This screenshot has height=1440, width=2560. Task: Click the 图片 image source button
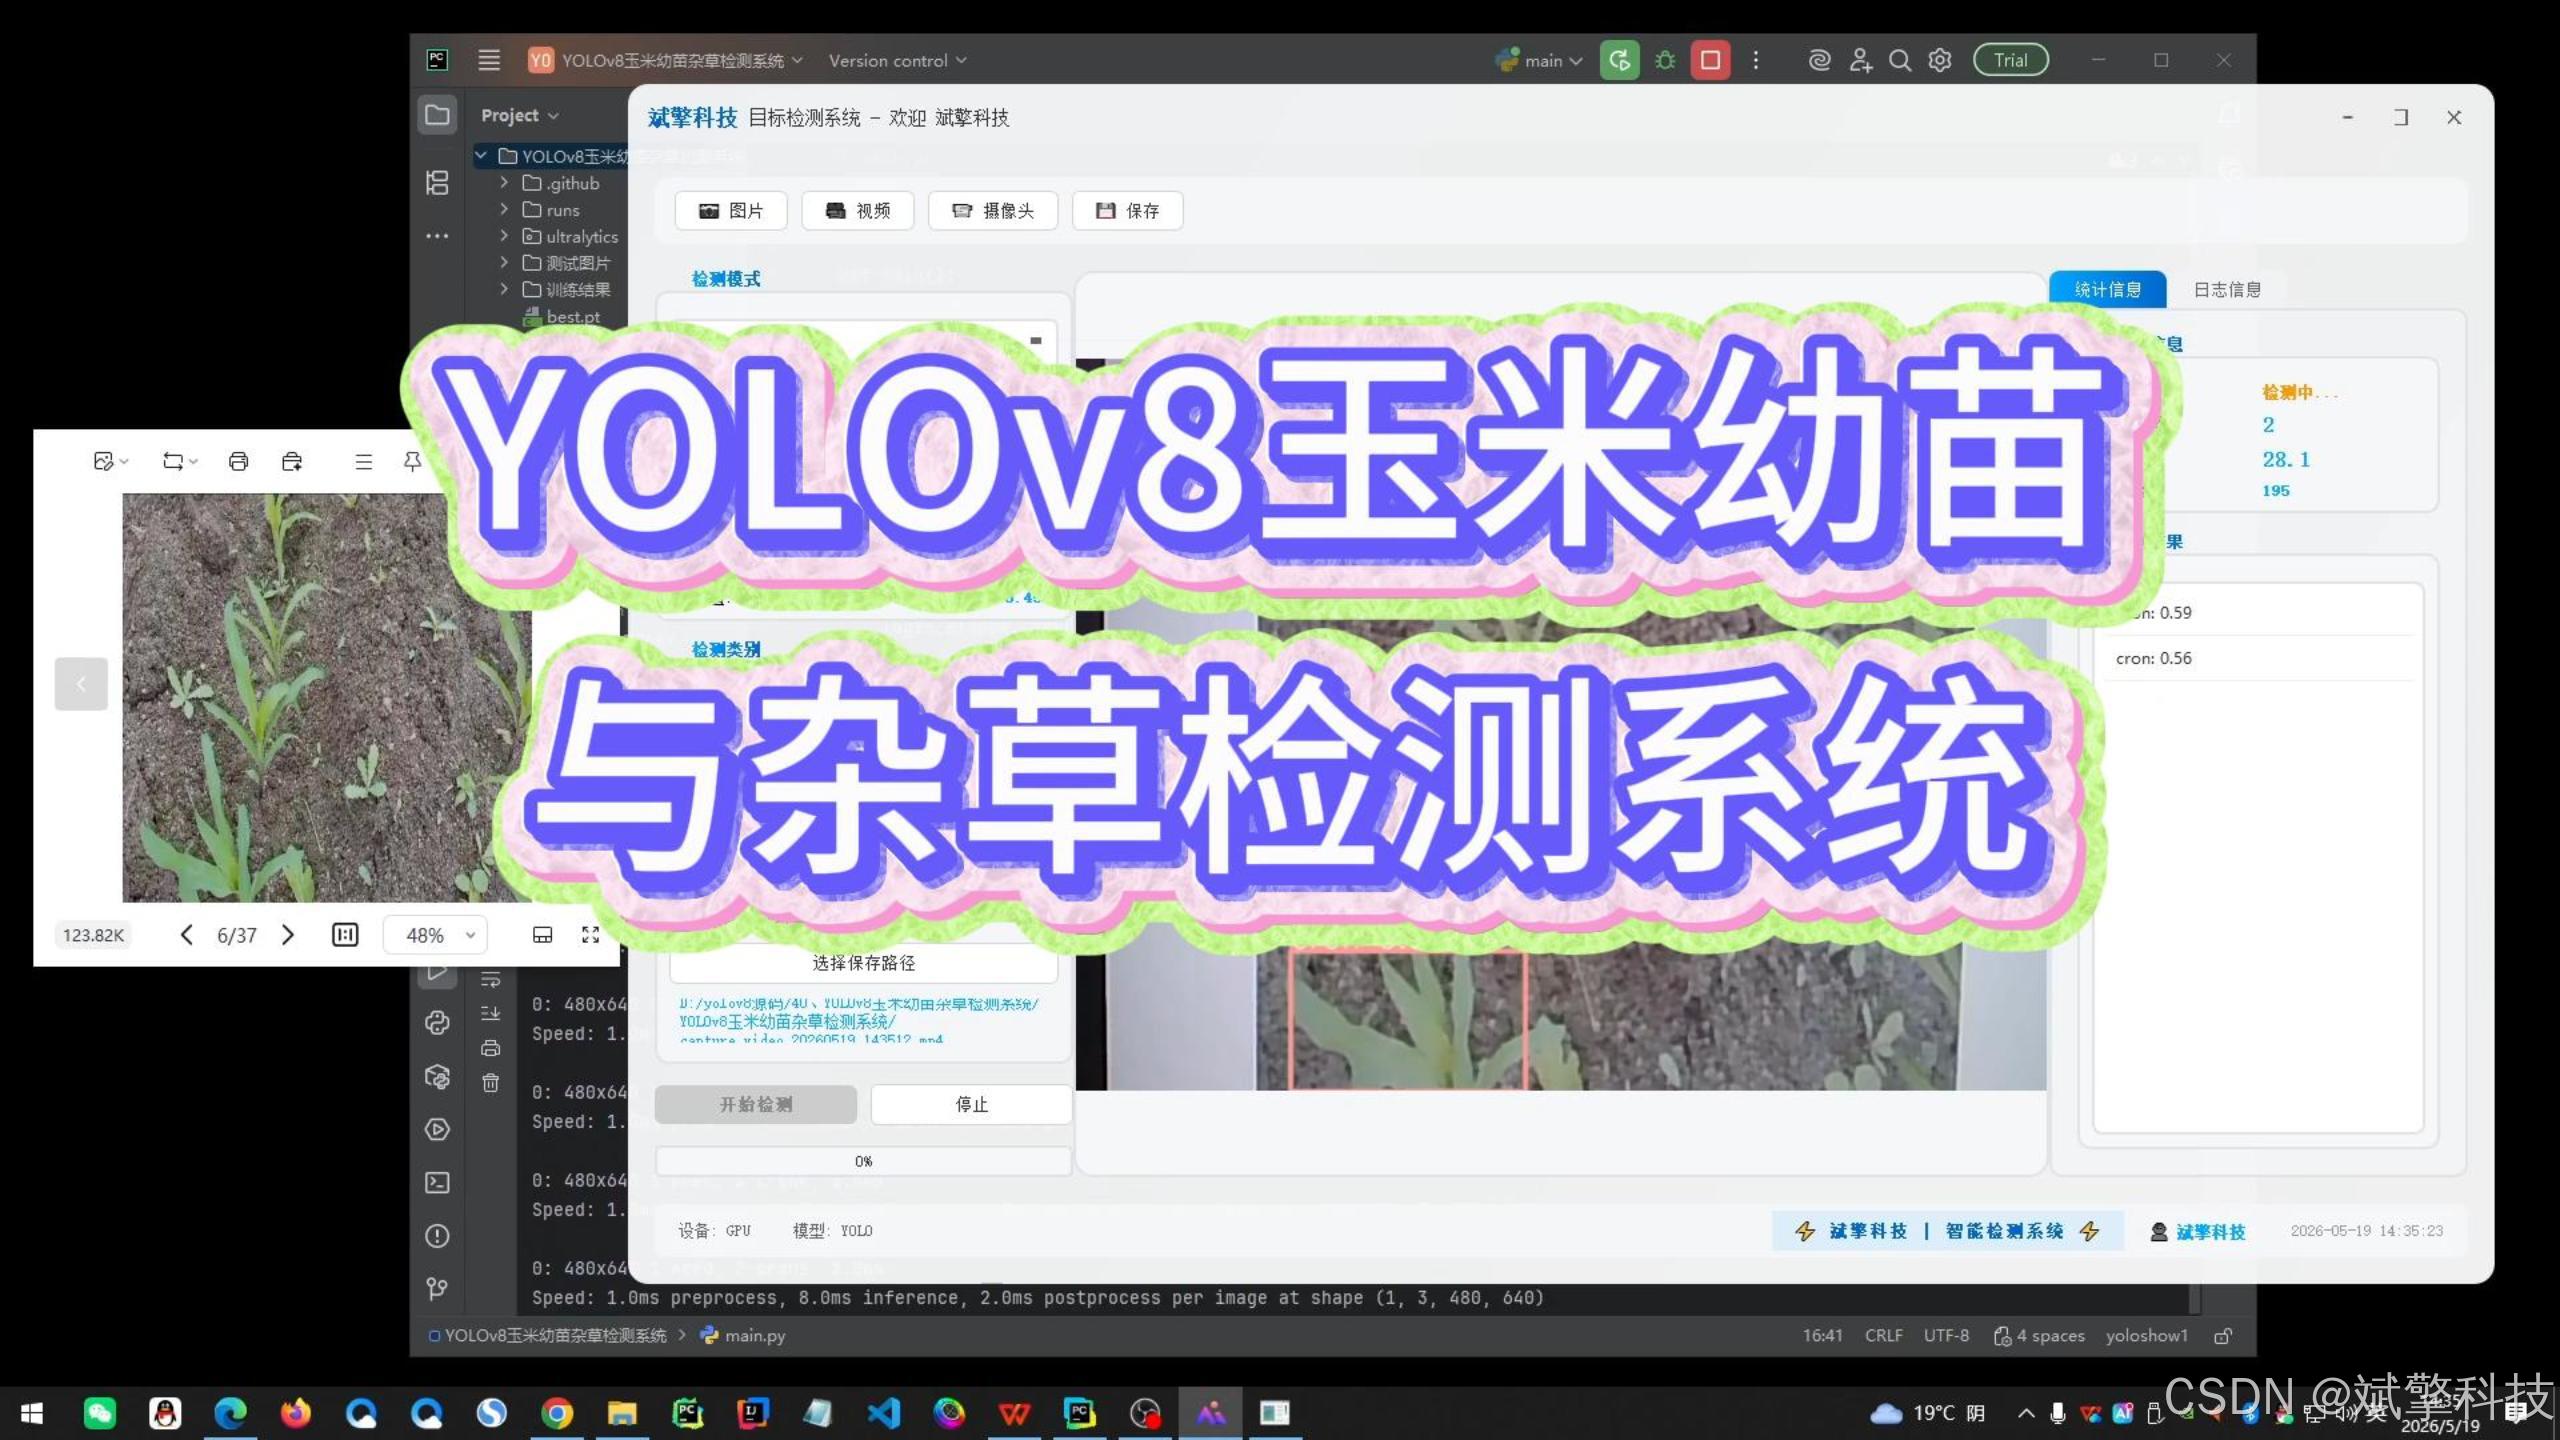(x=731, y=210)
